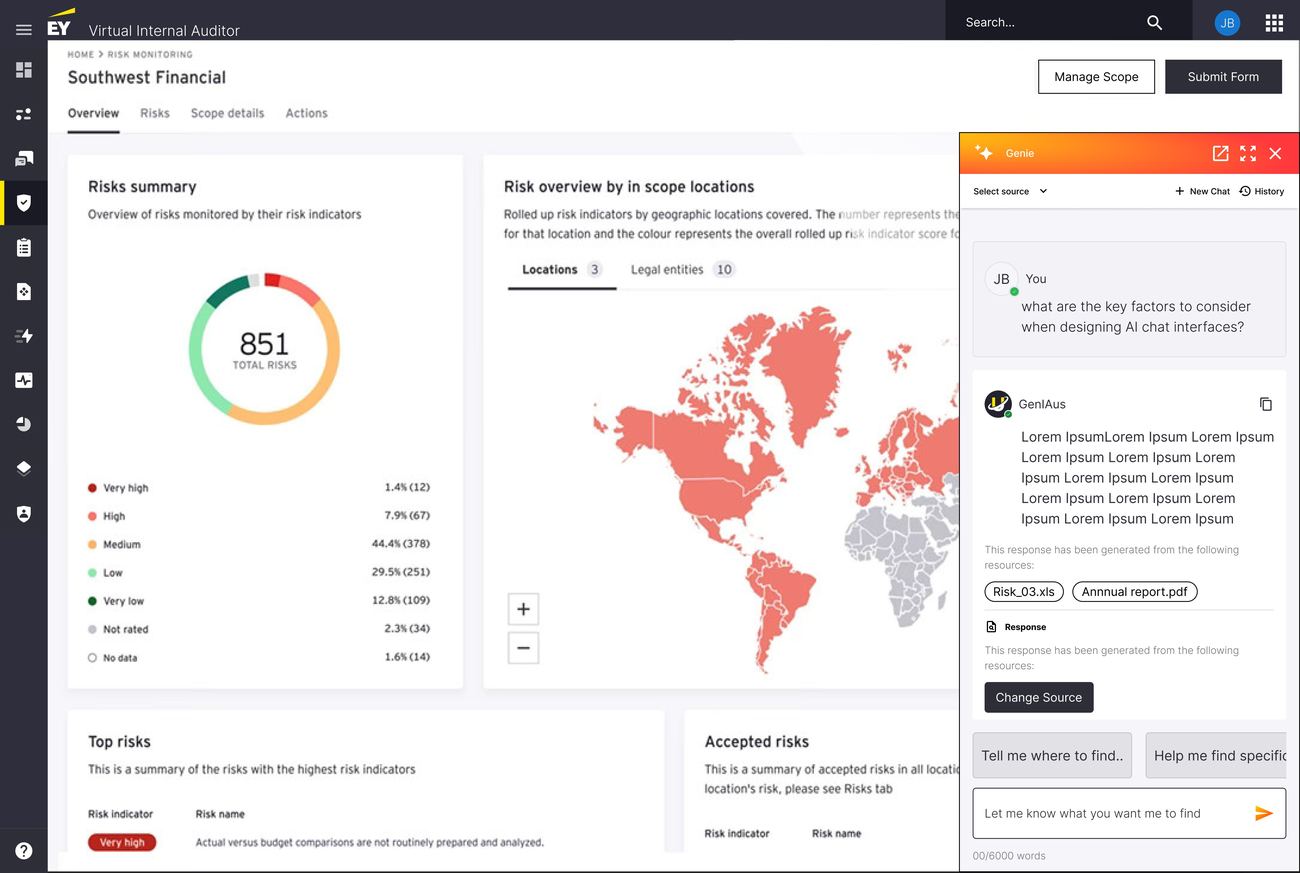
Task: Click the Response document icon
Action: click(x=991, y=627)
